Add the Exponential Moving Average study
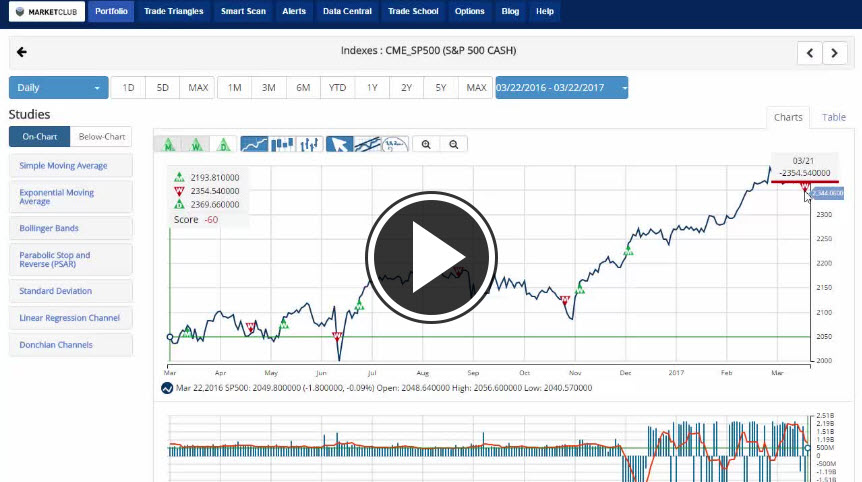 70,197
